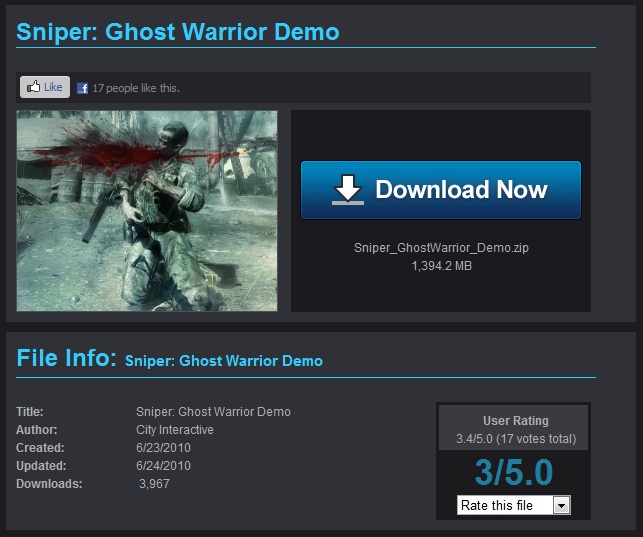The width and height of the screenshot is (643, 537).
Task: Click the User Rating label
Action: tap(515, 421)
